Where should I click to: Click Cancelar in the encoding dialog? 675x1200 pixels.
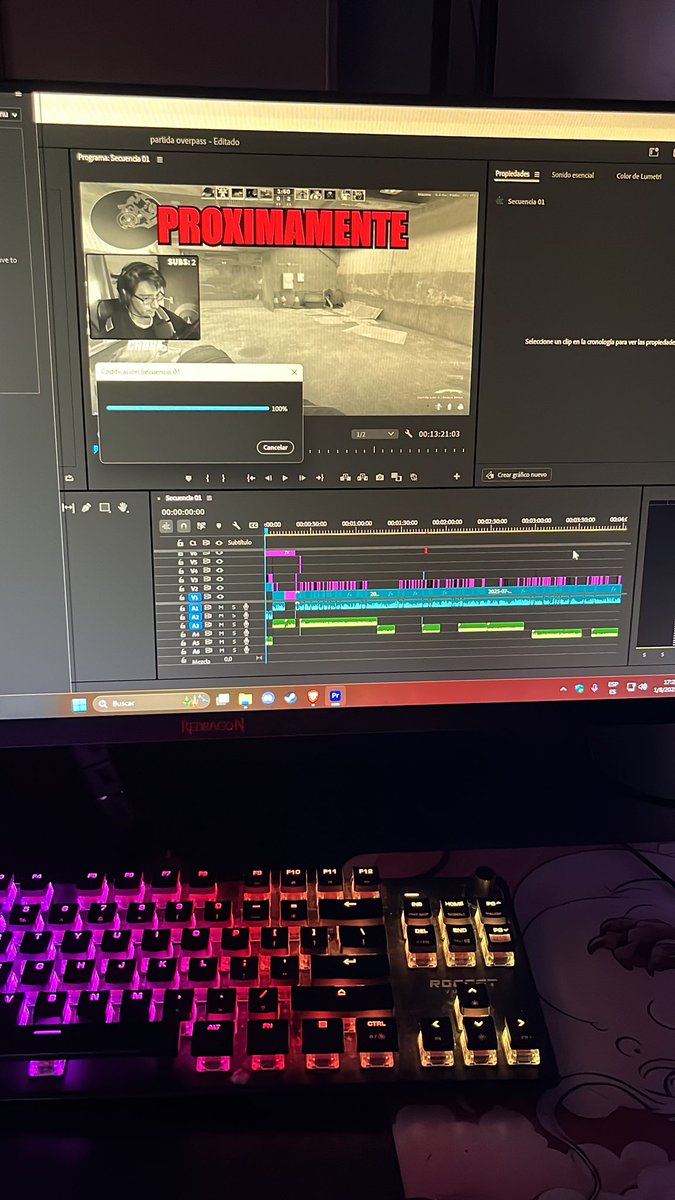(x=275, y=447)
